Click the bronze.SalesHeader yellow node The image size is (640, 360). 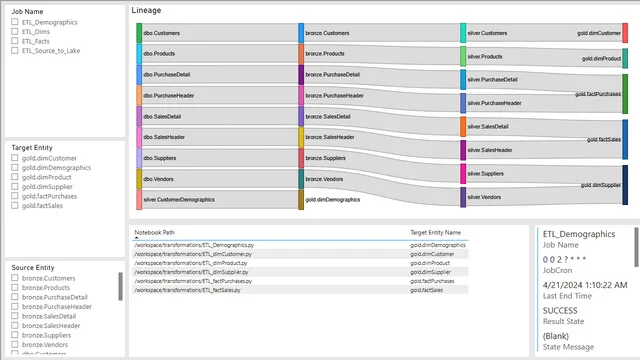pos(301,137)
